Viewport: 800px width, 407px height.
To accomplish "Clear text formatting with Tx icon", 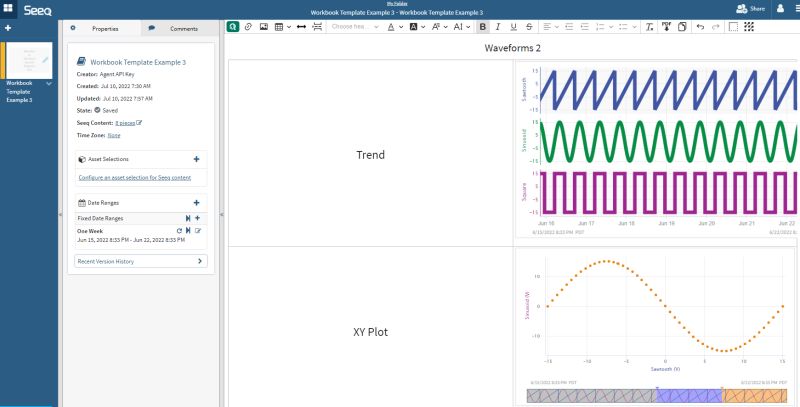I will click(649, 27).
